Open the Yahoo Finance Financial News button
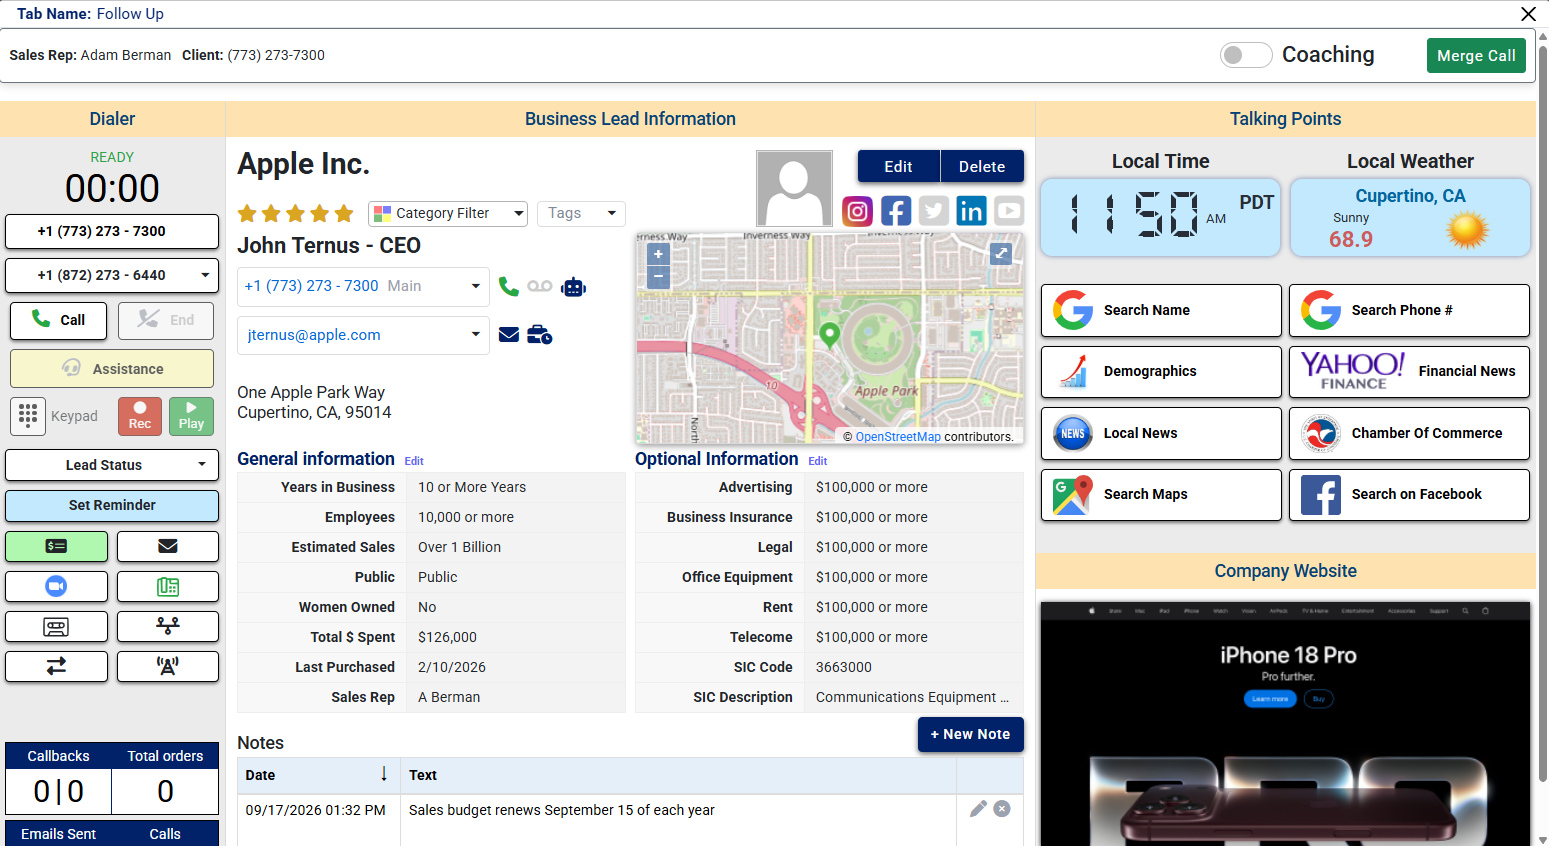 [x=1409, y=371]
